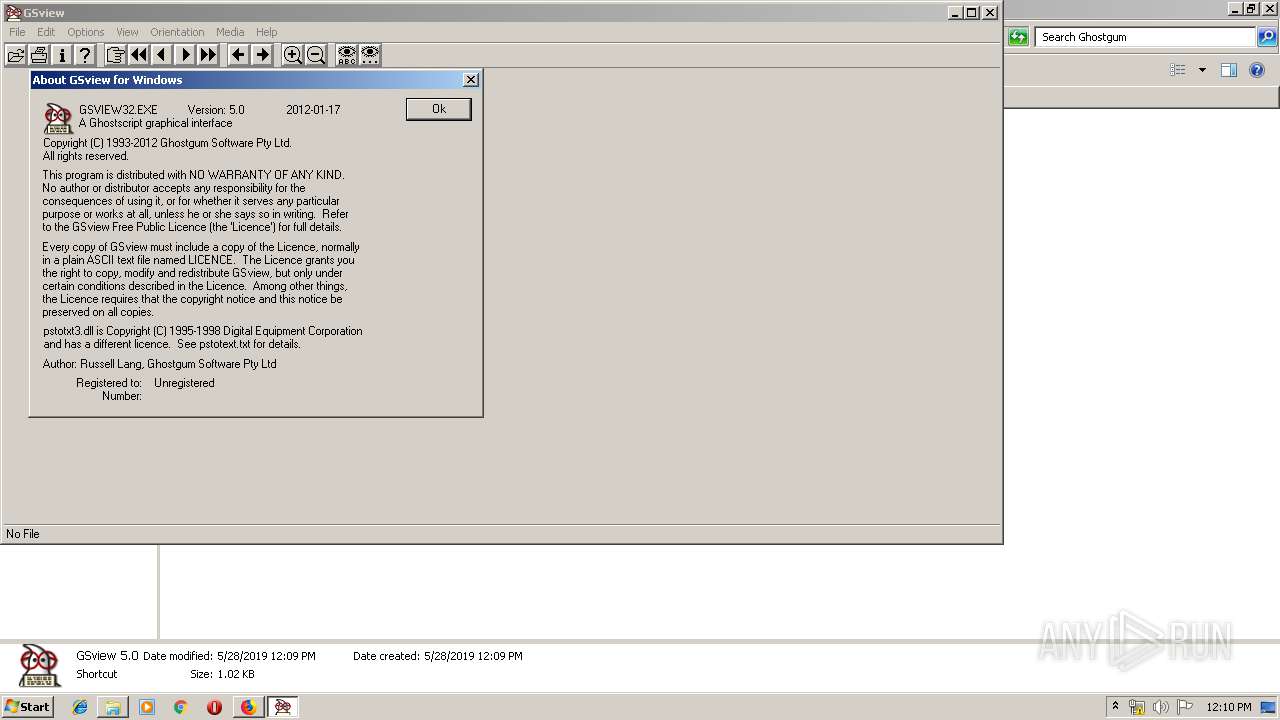Click the 'Unregistered' registration text

coord(184,383)
